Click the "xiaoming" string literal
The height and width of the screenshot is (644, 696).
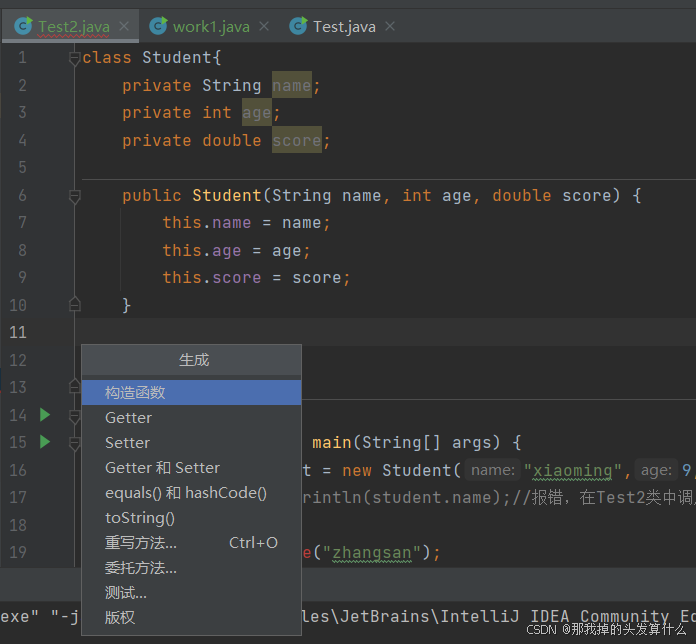click(x=573, y=470)
